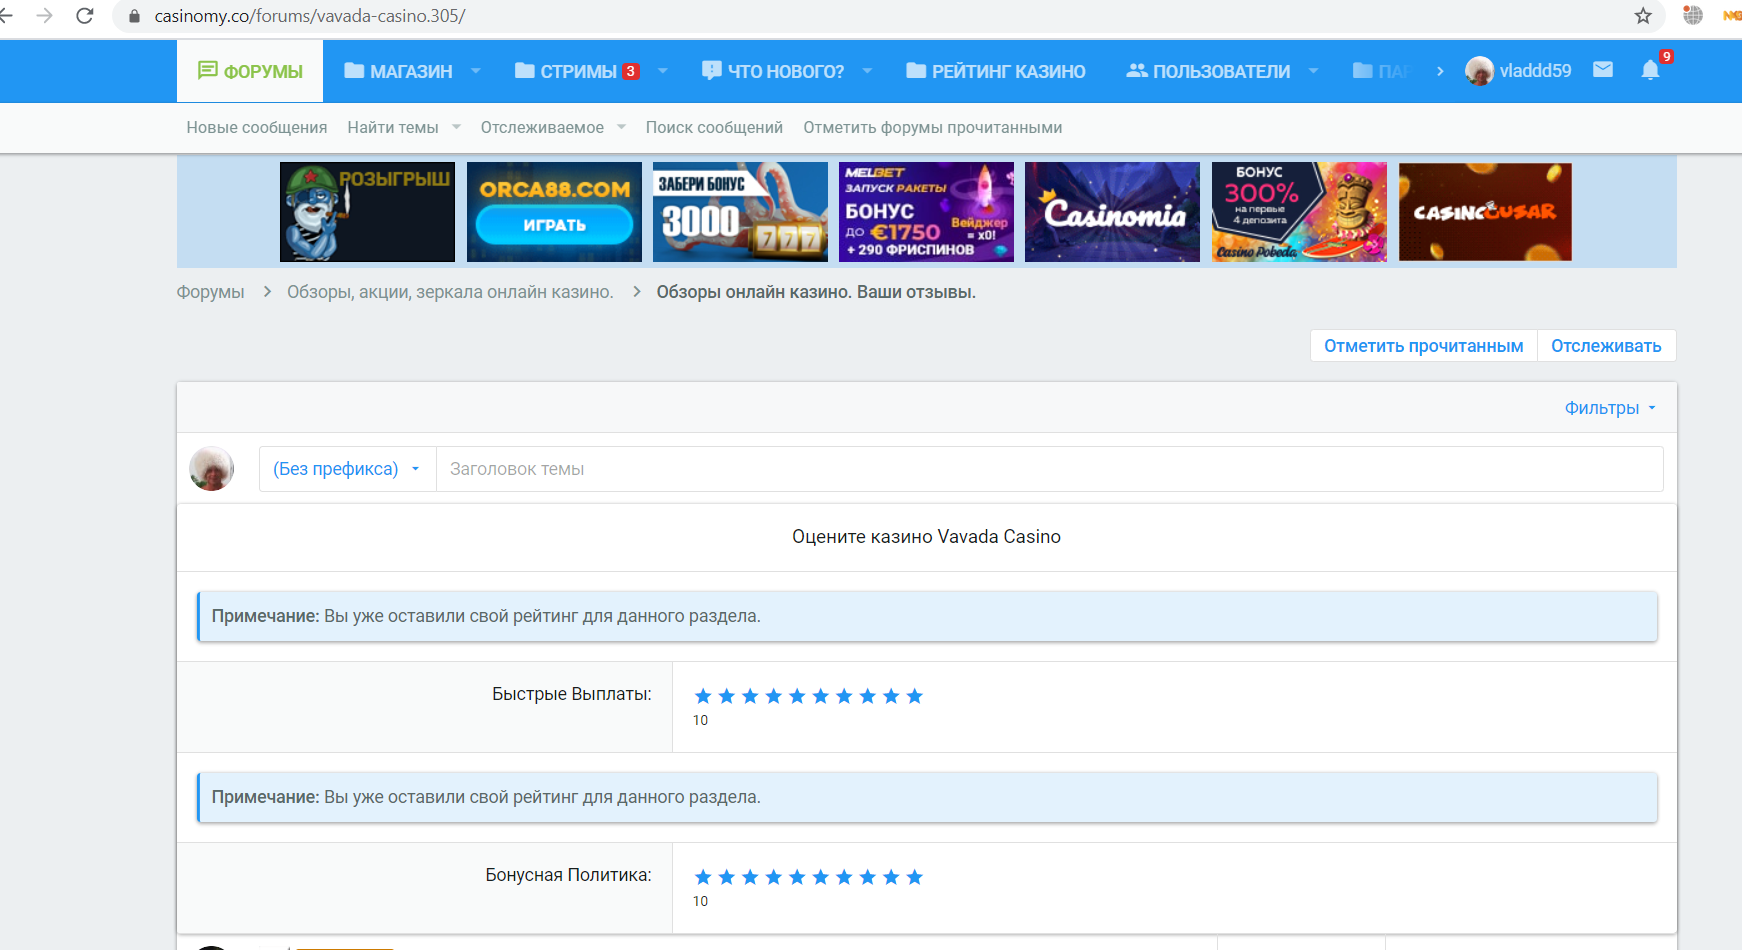
Task: Open the ORCA88.COM banner ad
Action: pos(554,212)
